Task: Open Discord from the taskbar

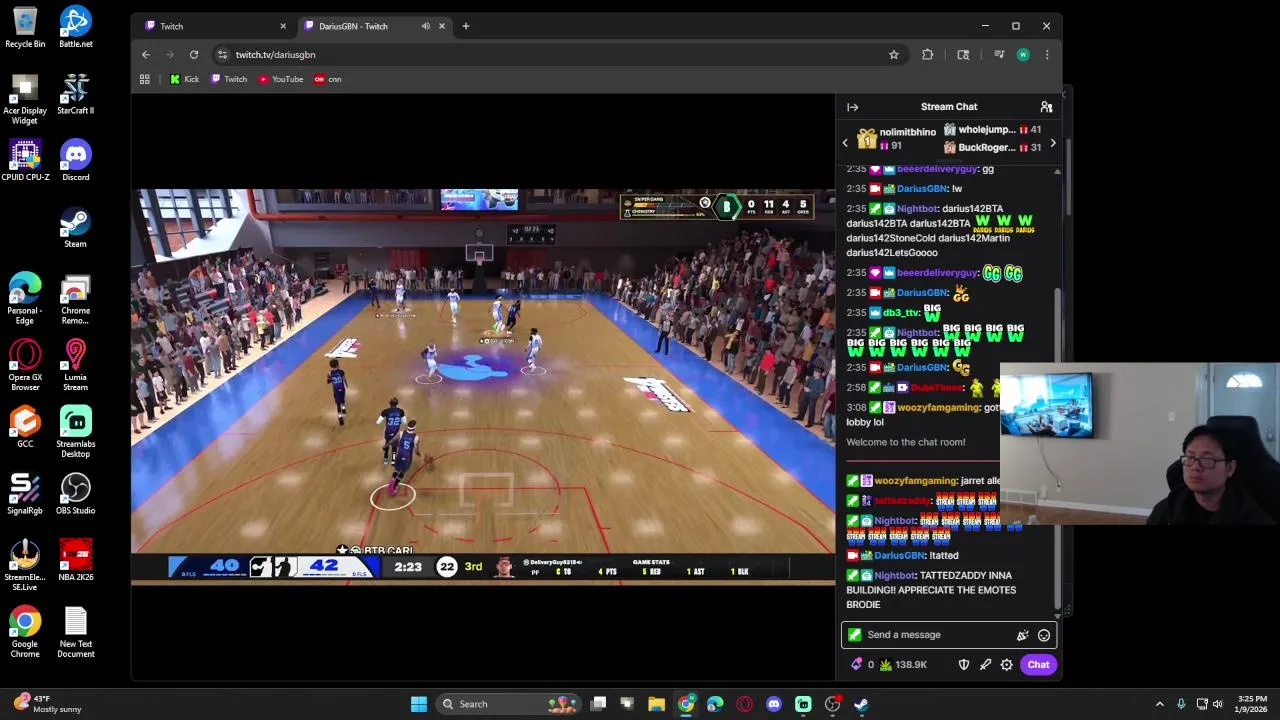Action: click(774, 704)
